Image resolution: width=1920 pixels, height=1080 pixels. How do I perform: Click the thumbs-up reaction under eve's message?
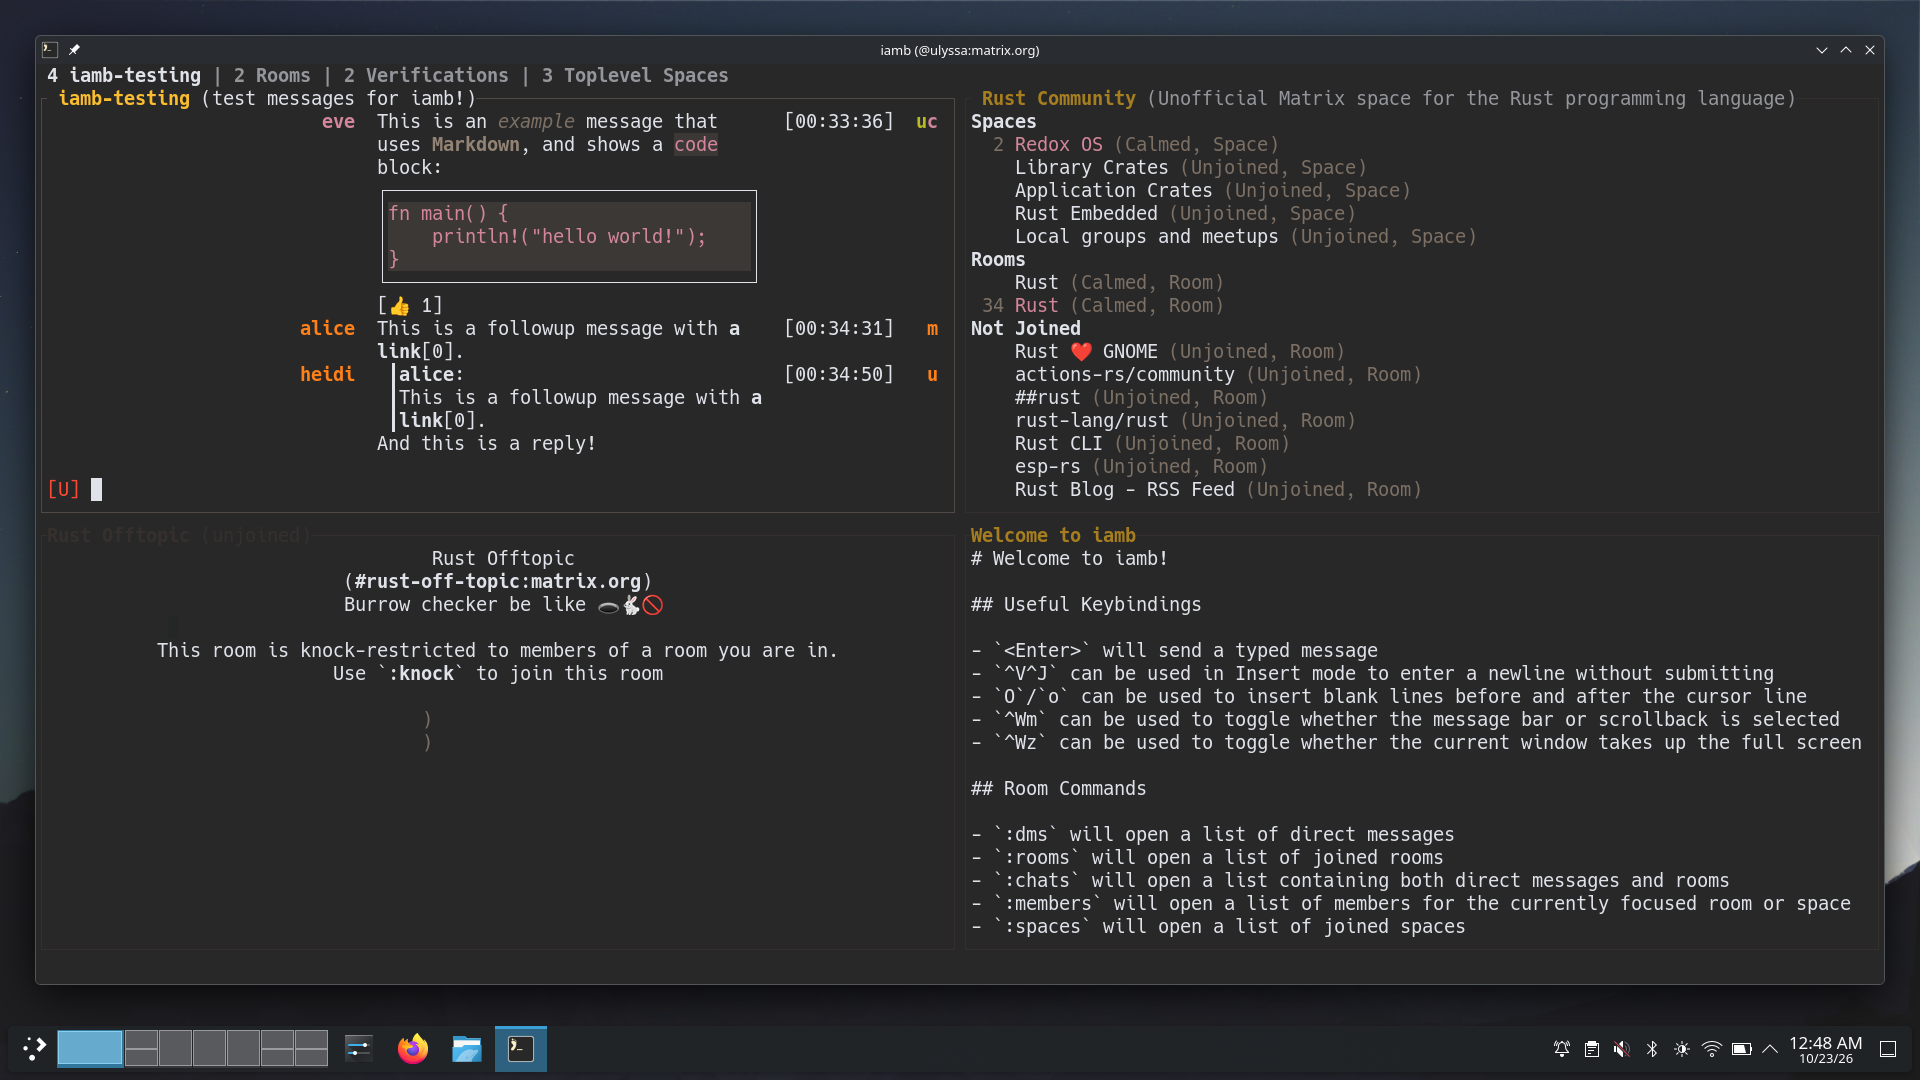tap(410, 305)
